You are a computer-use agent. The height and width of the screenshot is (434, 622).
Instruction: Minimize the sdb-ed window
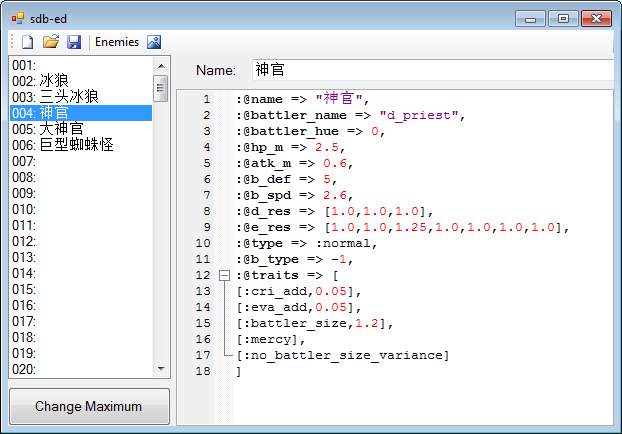530,19
